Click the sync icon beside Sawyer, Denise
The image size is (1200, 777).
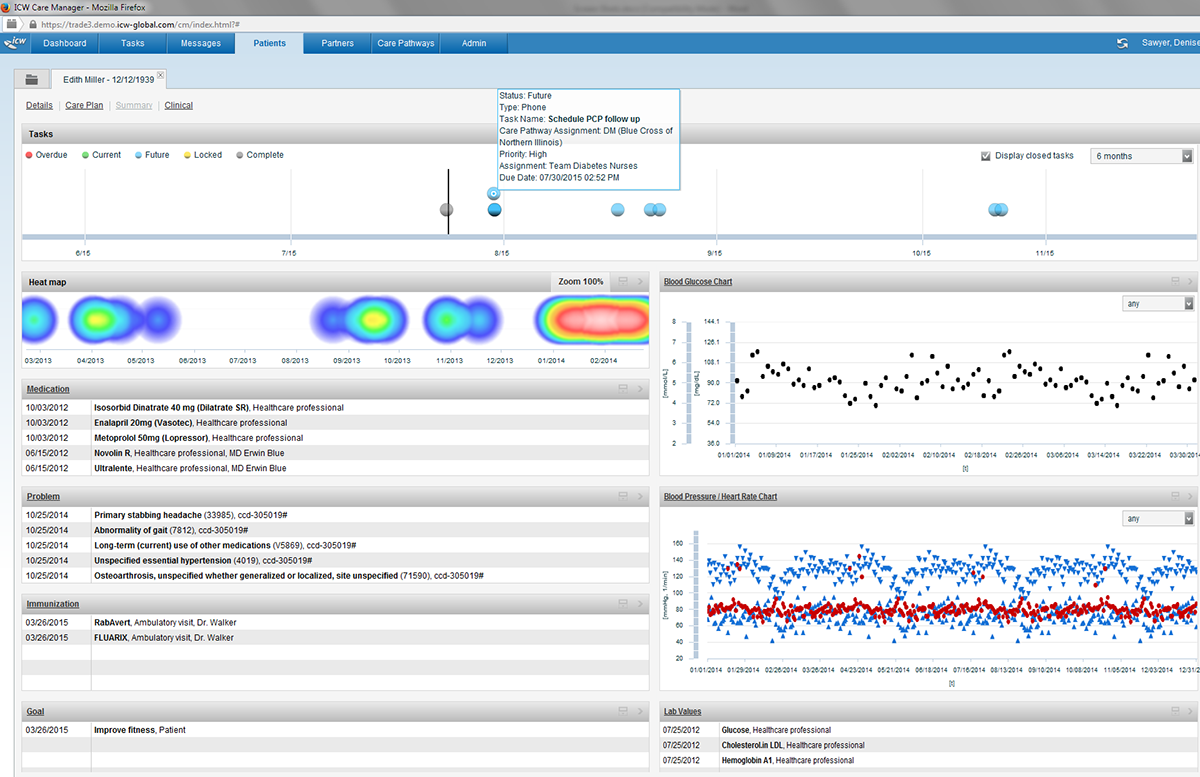(1123, 43)
